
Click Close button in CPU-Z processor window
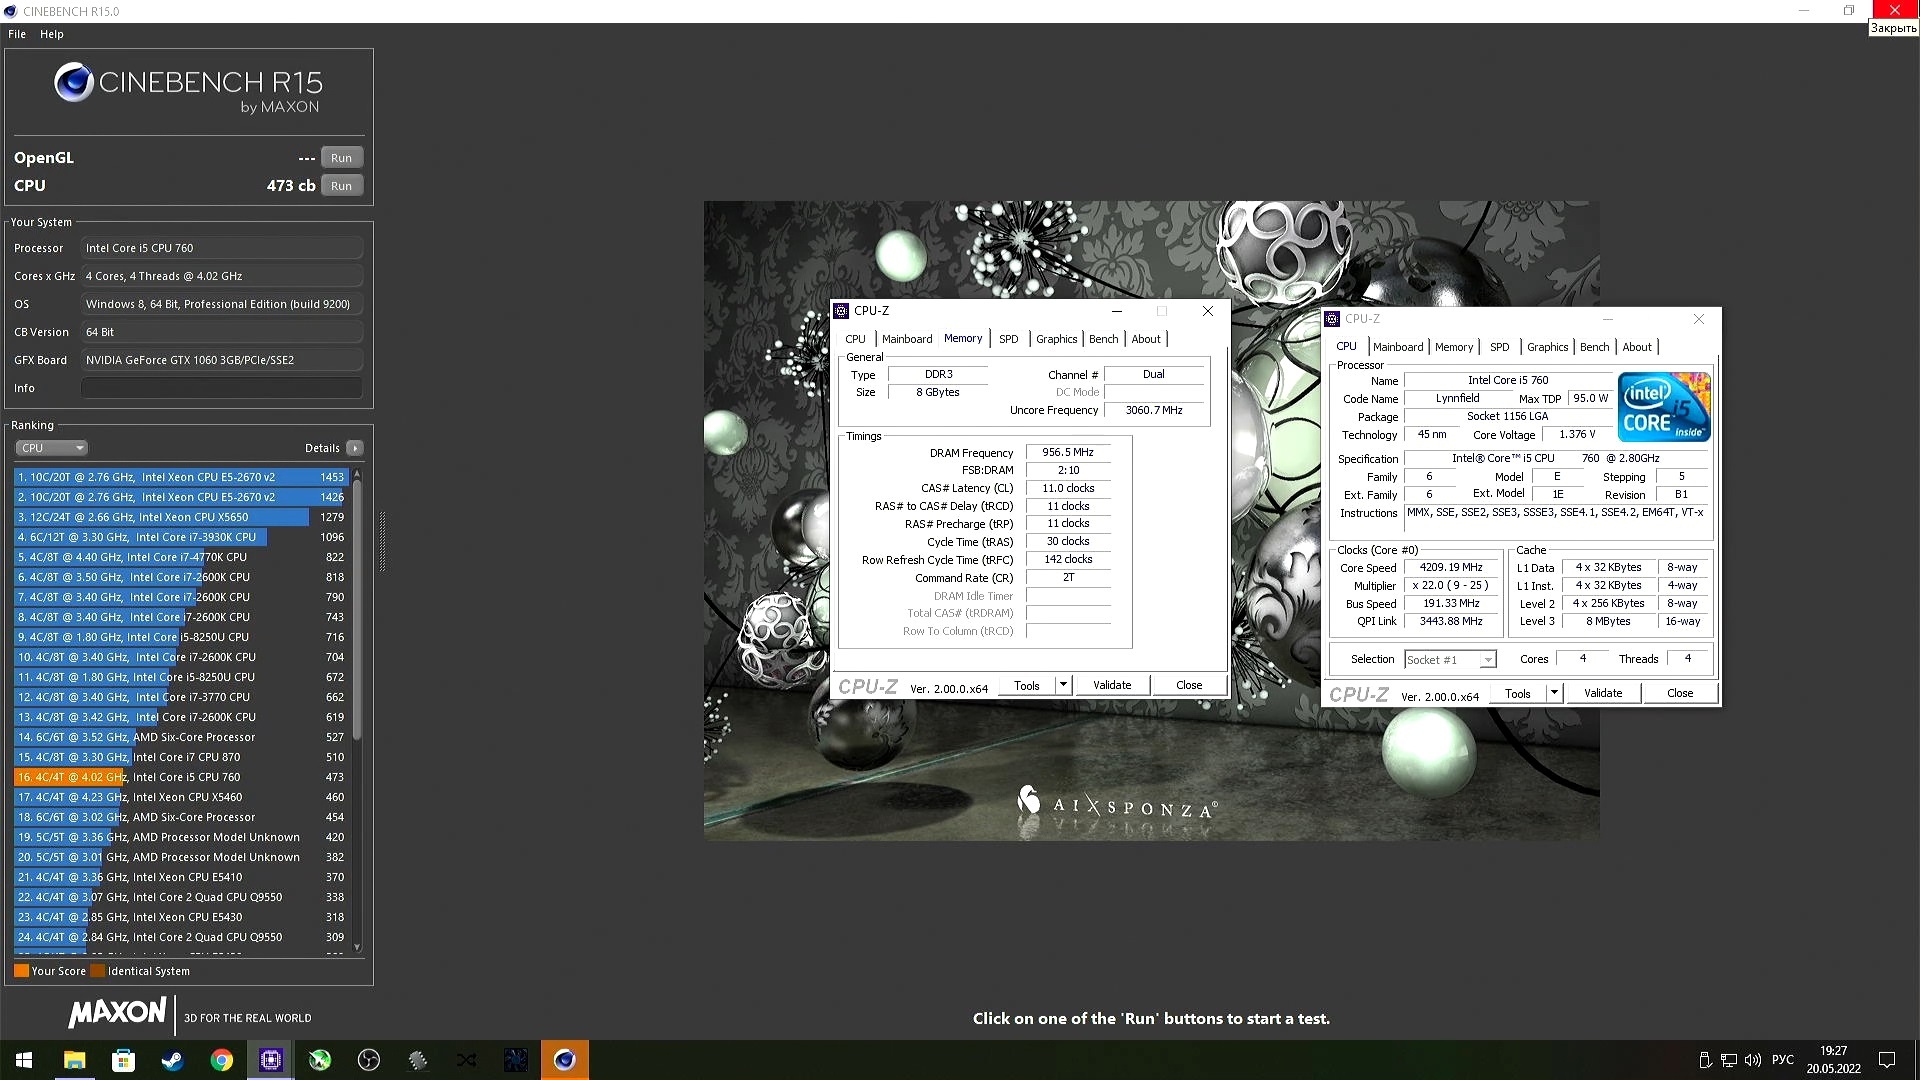click(x=1680, y=693)
